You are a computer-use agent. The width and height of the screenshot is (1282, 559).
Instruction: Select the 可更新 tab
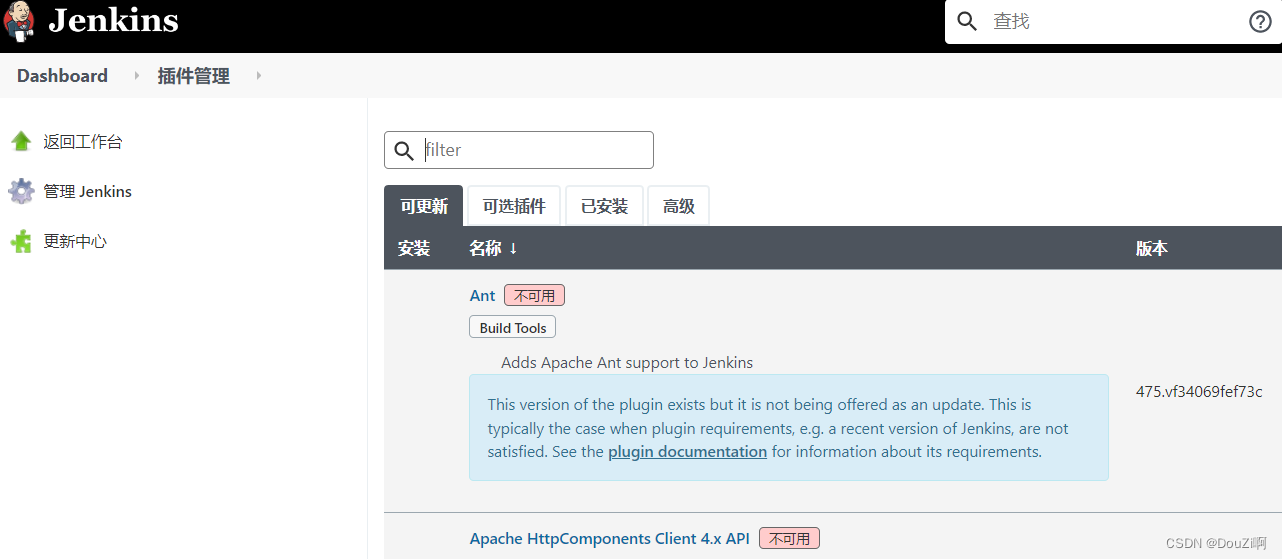(424, 206)
